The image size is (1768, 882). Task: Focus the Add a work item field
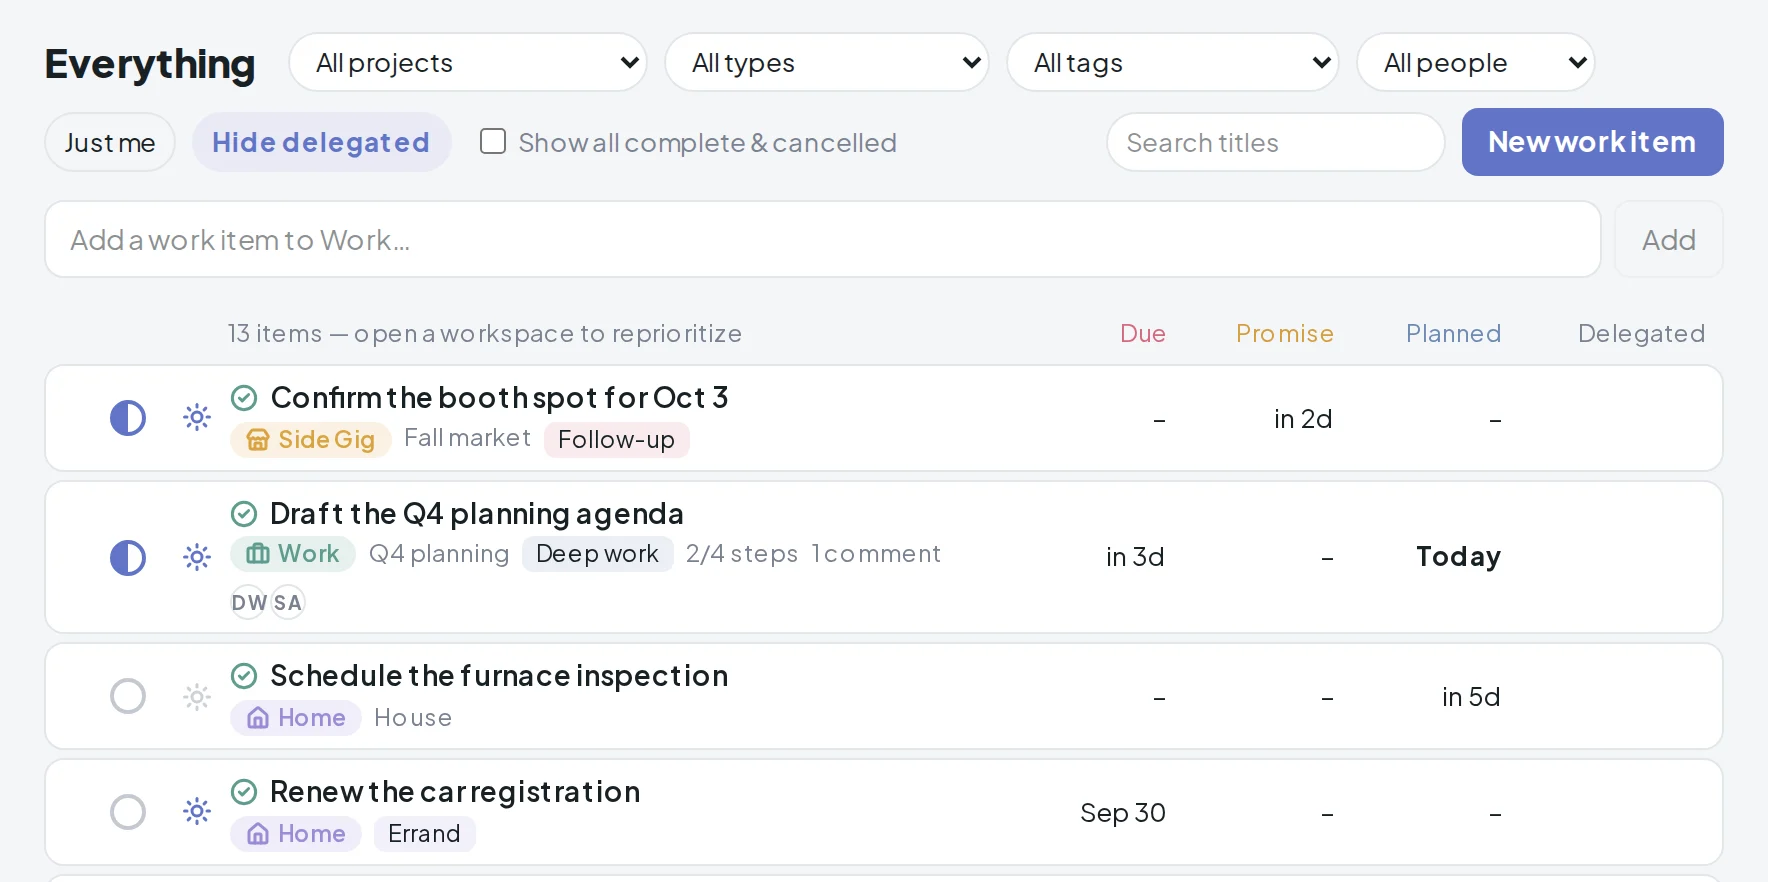tap(823, 240)
